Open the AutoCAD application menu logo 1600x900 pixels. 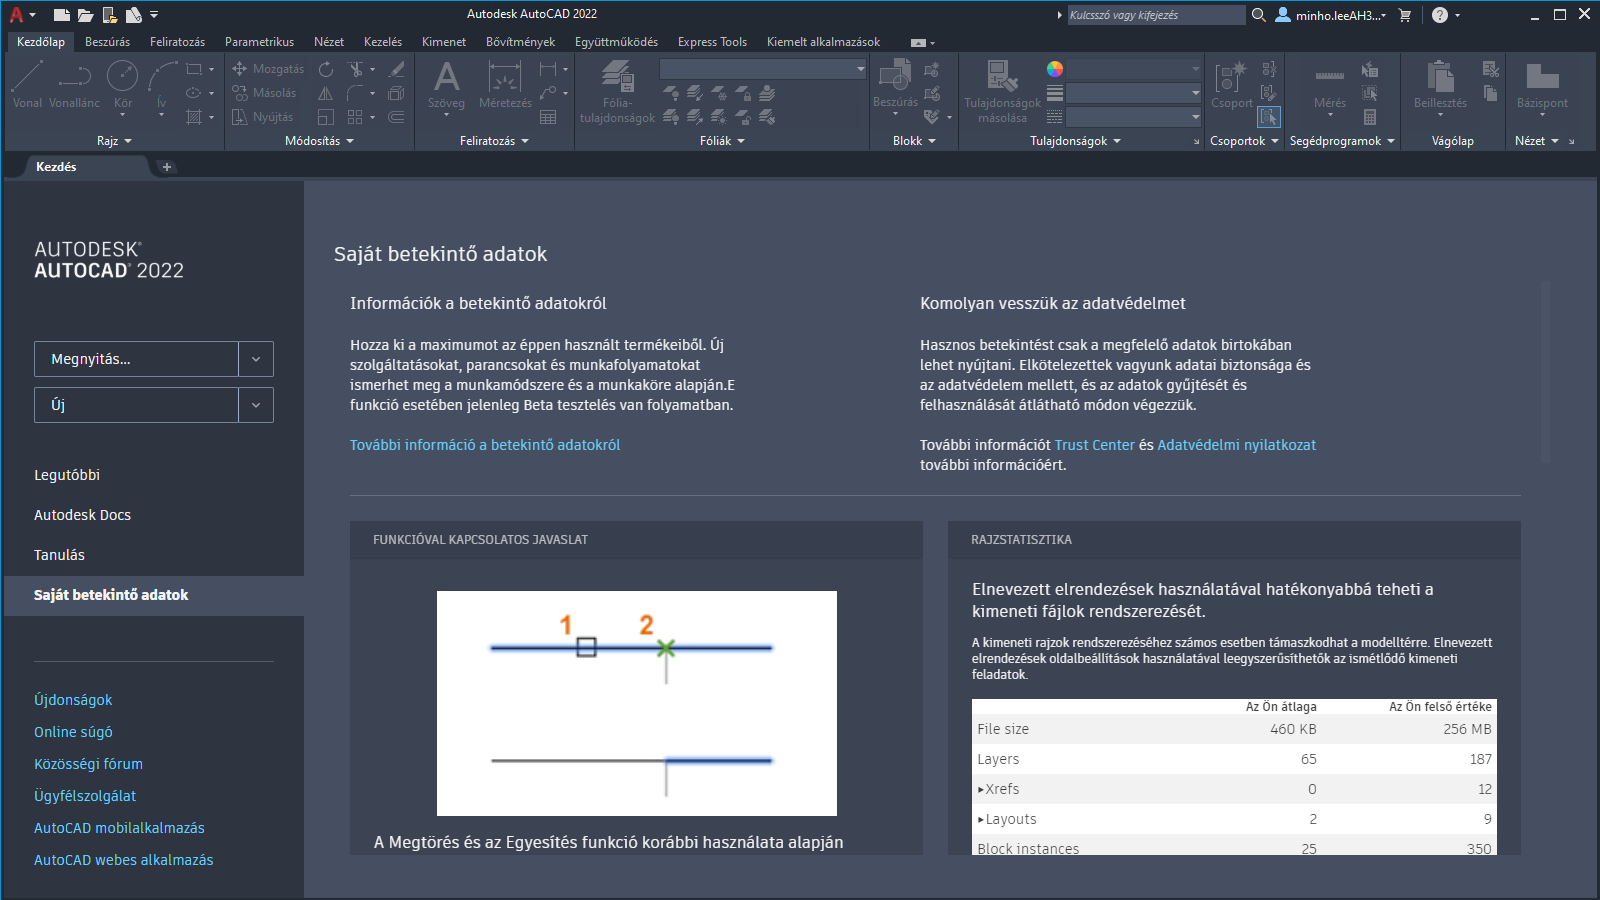pyautogui.click(x=17, y=15)
